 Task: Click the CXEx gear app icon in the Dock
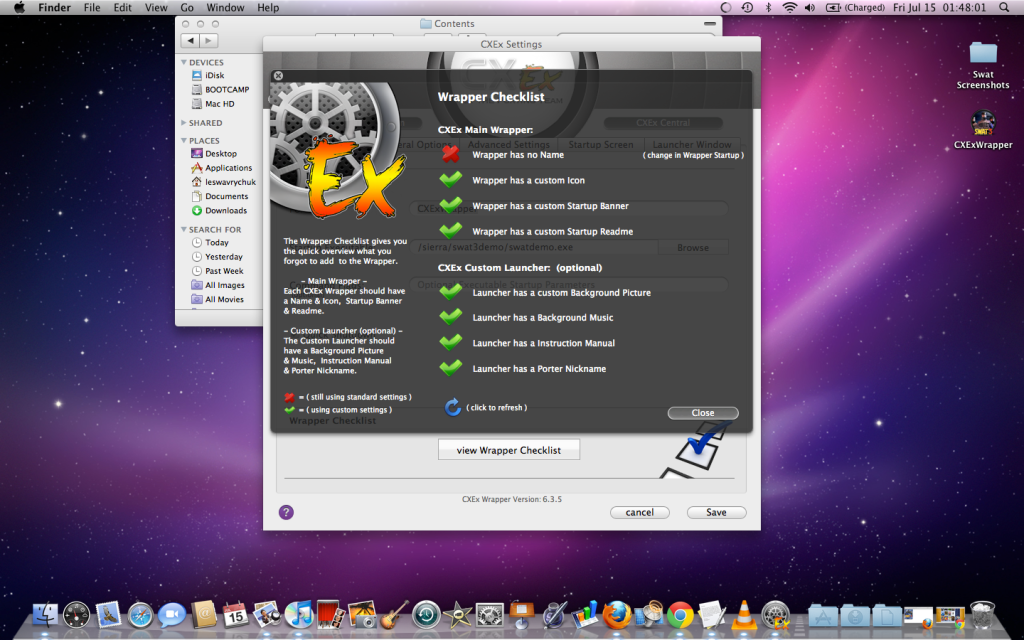pos(776,615)
